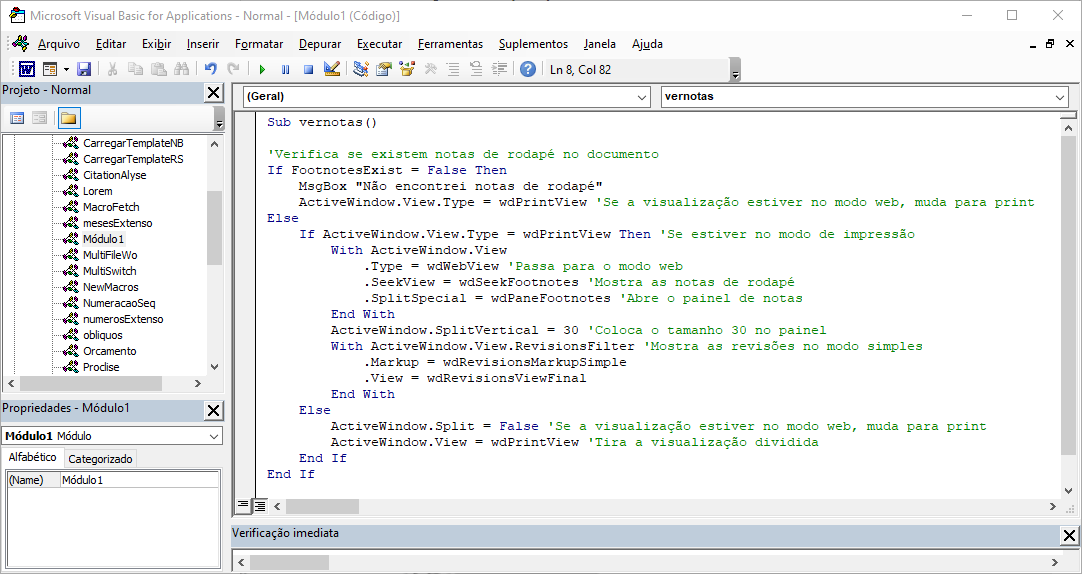Open the Editar menu

(x=111, y=44)
